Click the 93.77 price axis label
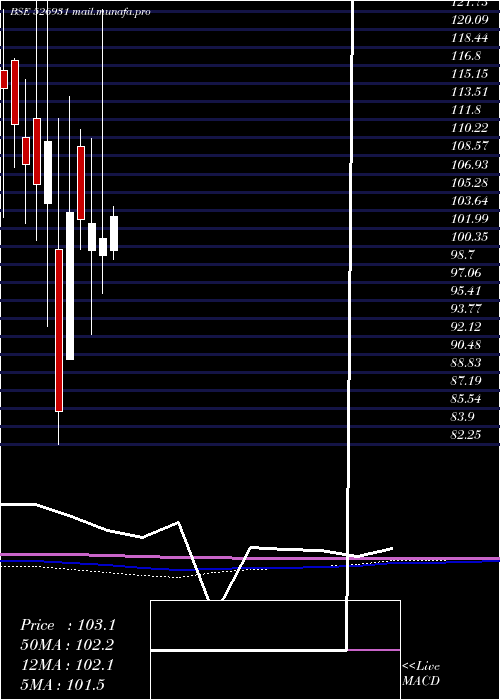 (x=466, y=309)
